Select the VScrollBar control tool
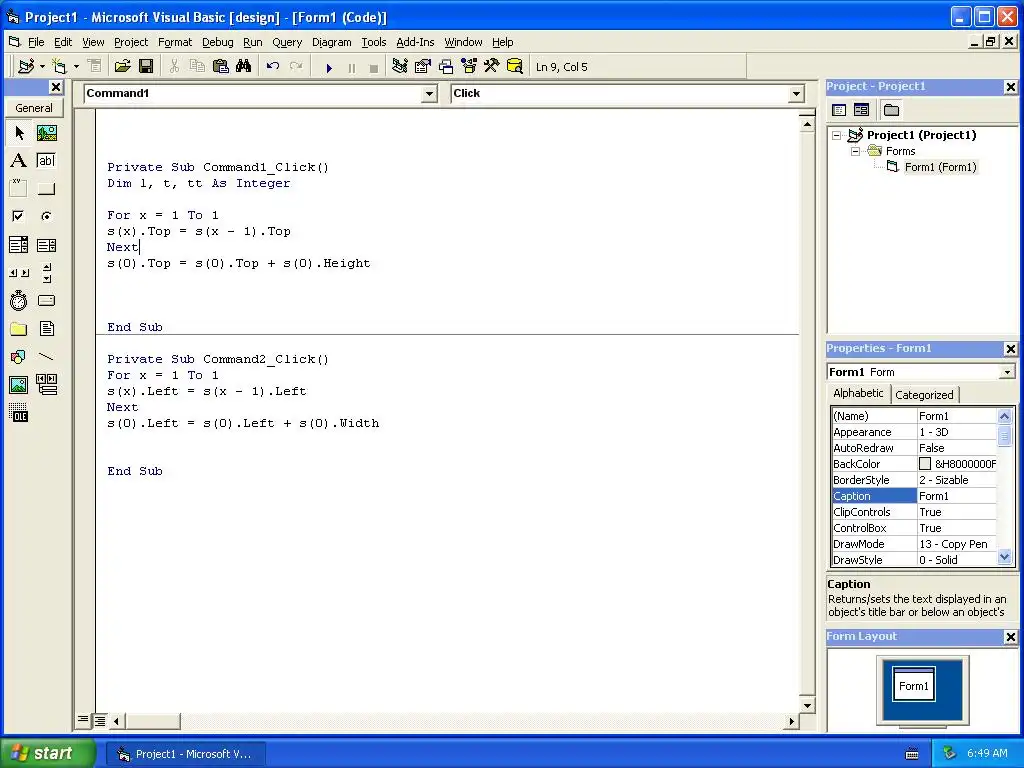Screen dimensions: 1024x768 click(46, 273)
